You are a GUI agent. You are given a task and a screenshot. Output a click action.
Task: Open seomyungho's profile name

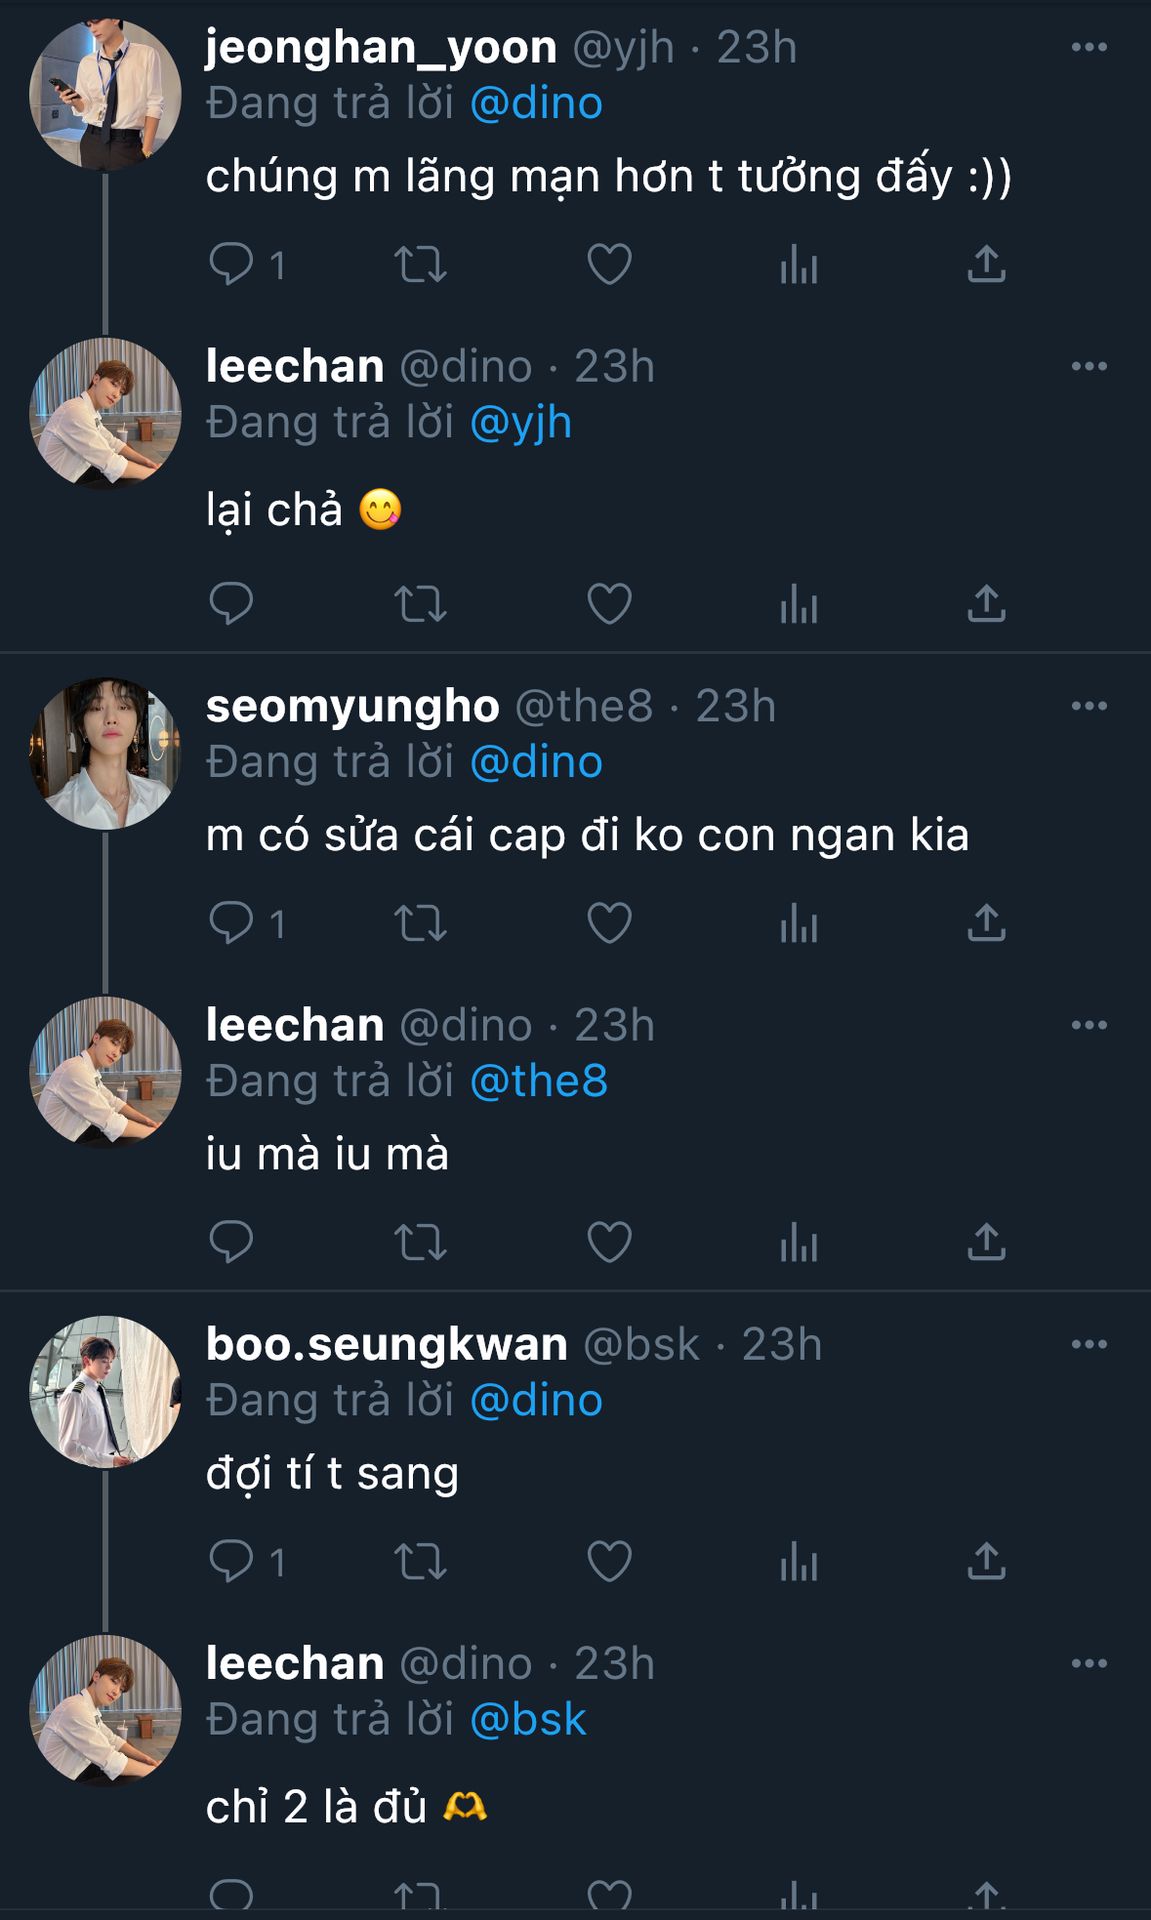(352, 706)
